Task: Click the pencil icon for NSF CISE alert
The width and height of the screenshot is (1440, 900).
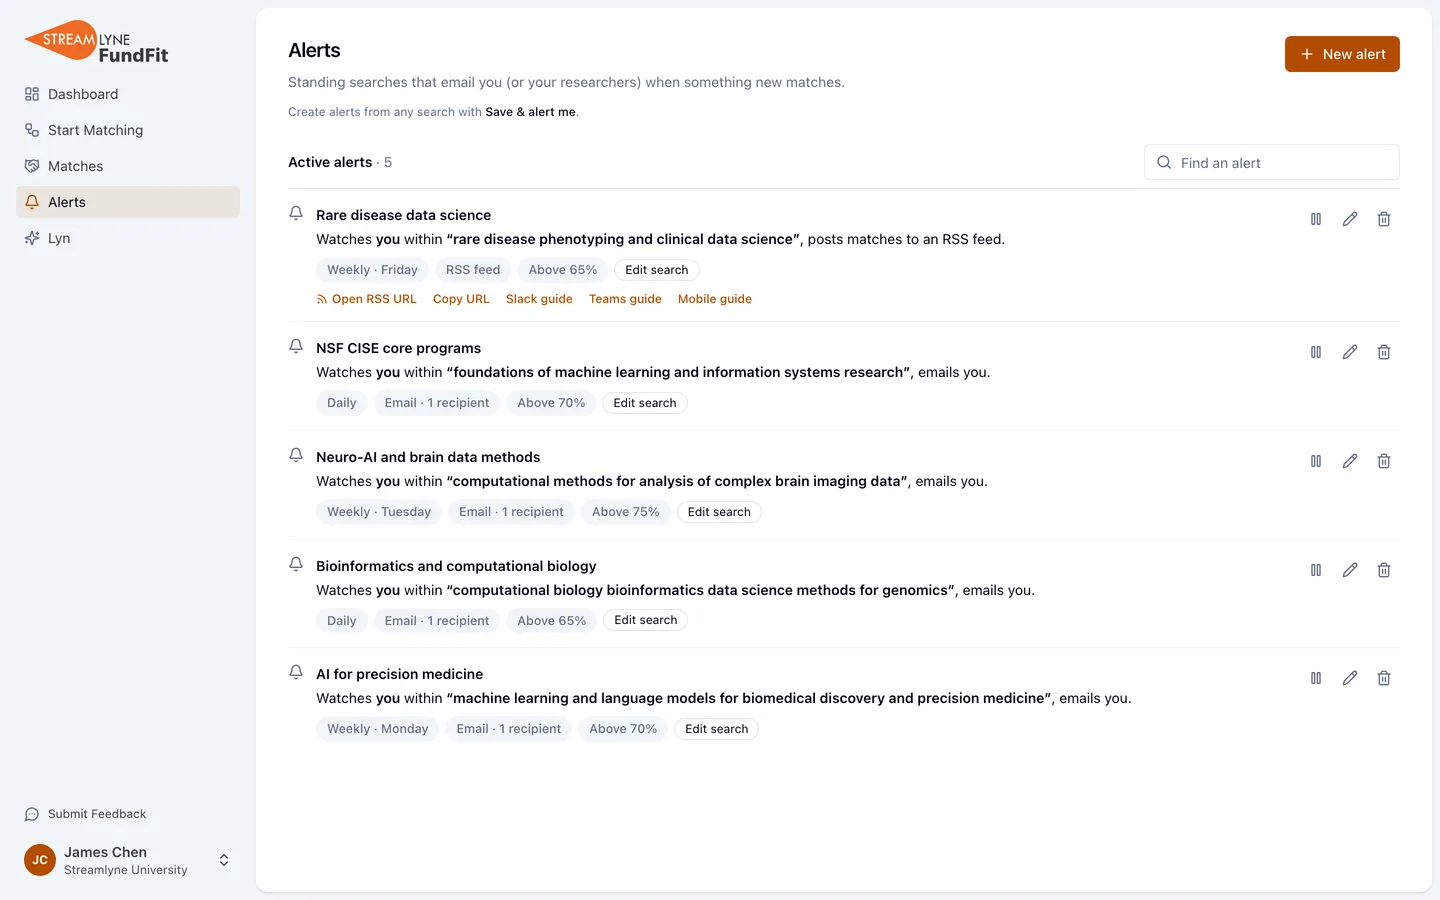Action: [x=1350, y=352]
